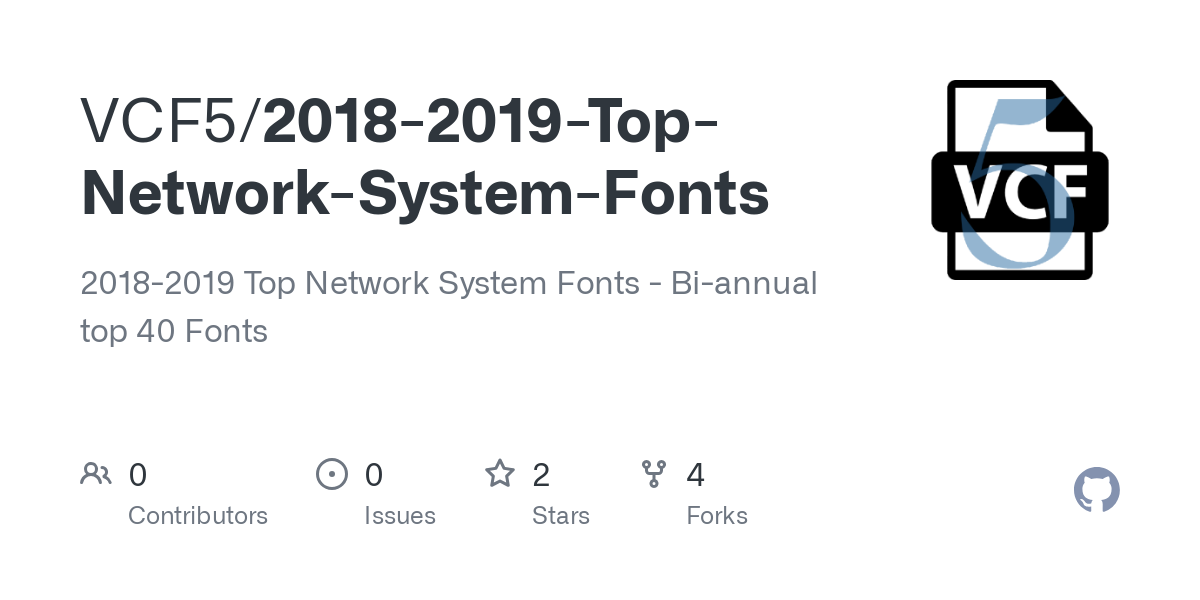1200x600 pixels.
Task: Click the 4 beside the fork icon
Action: (696, 474)
